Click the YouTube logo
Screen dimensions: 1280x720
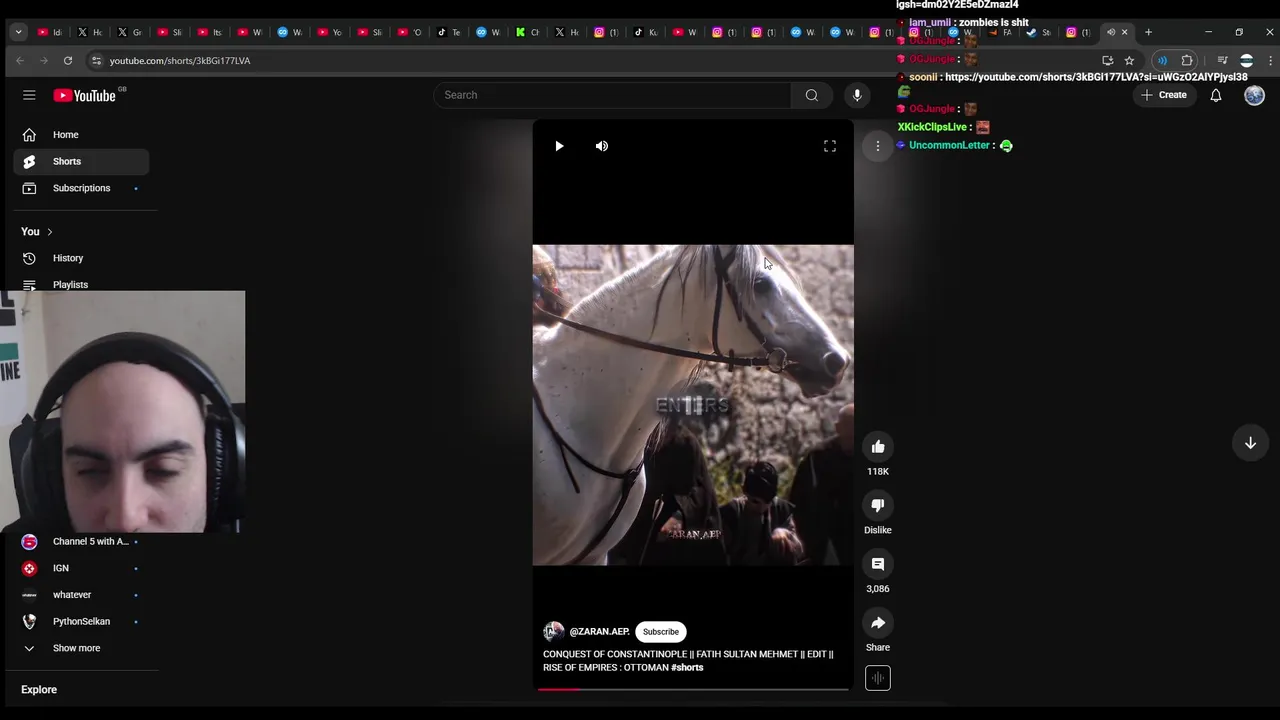(x=85, y=95)
